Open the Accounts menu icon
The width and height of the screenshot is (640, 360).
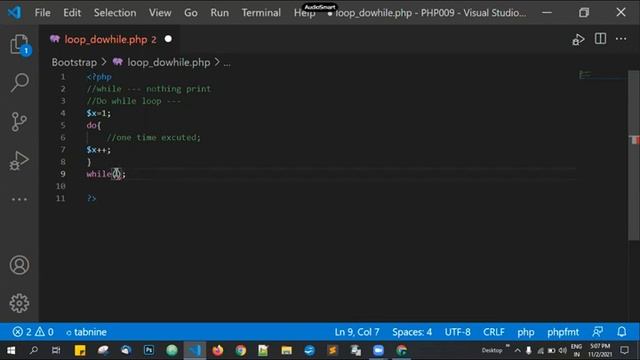click(19, 265)
